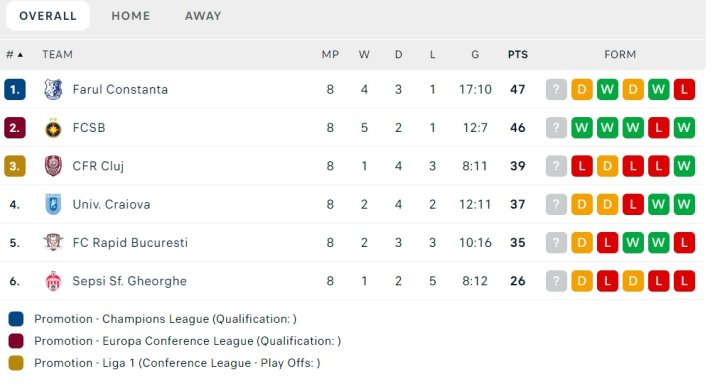Sort table by the rank # column arrow
This screenshot has width=715, height=386.
[20, 55]
